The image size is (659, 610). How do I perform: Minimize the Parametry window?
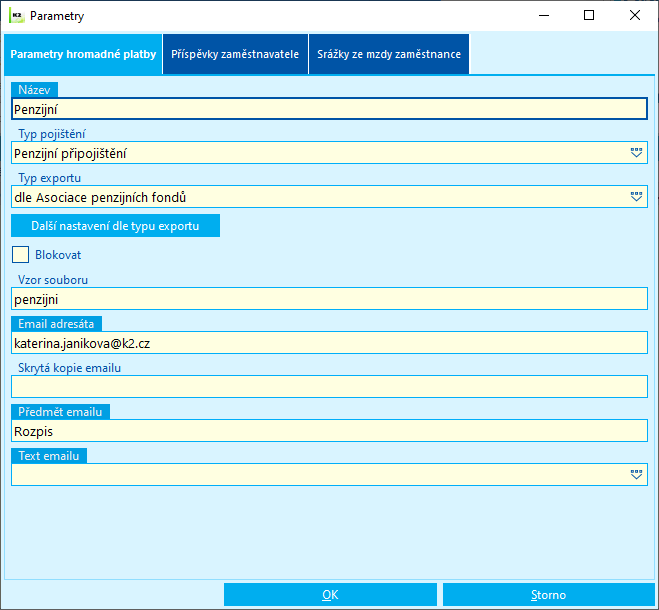pos(544,16)
